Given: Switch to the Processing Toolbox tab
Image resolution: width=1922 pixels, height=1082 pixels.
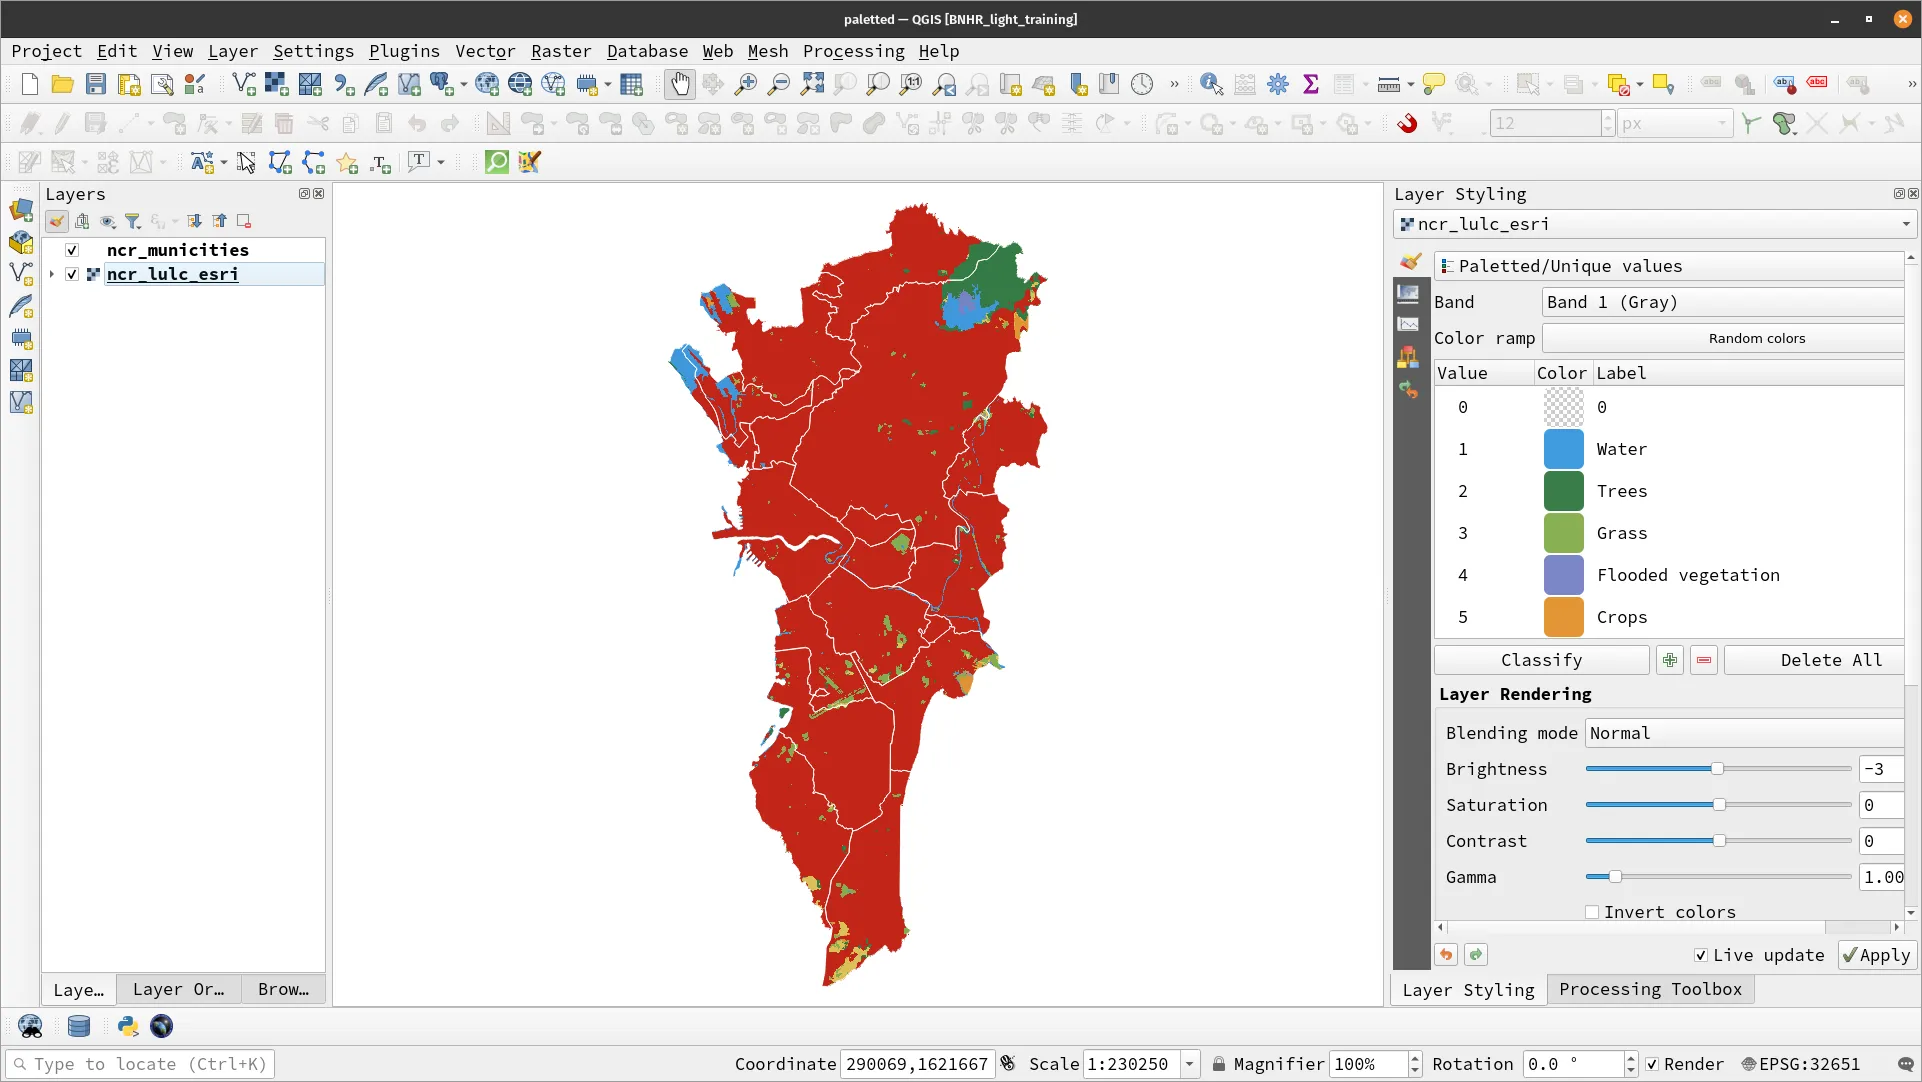Looking at the screenshot, I should (1650, 989).
